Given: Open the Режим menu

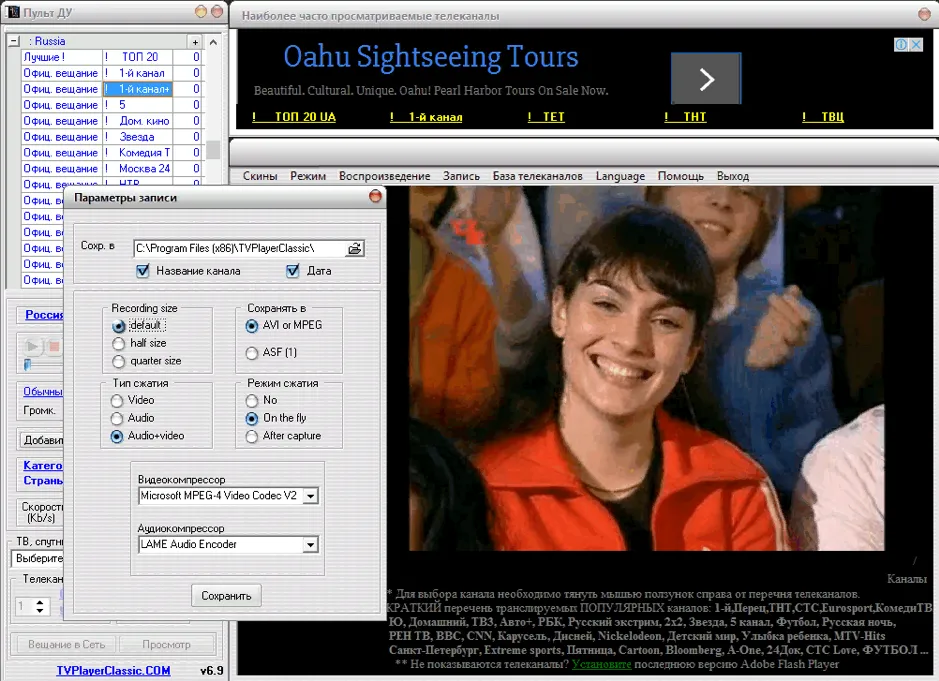Looking at the screenshot, I should (308, 176).
